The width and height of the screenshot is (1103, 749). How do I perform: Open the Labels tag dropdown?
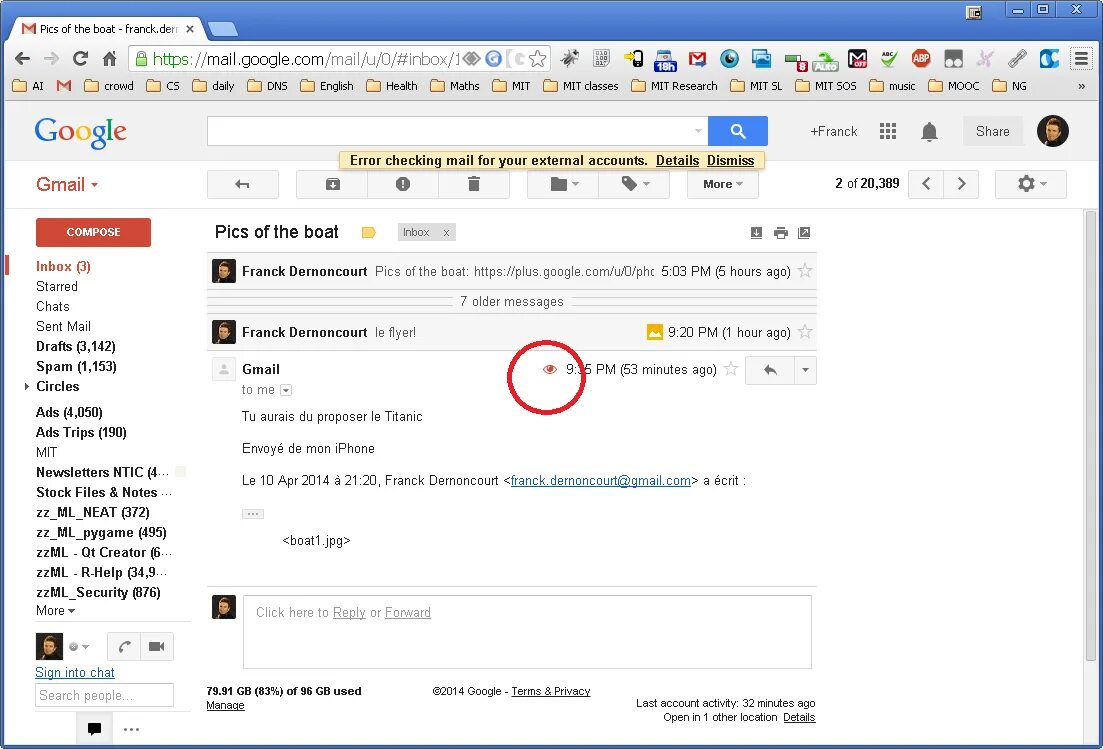(635, 184)
